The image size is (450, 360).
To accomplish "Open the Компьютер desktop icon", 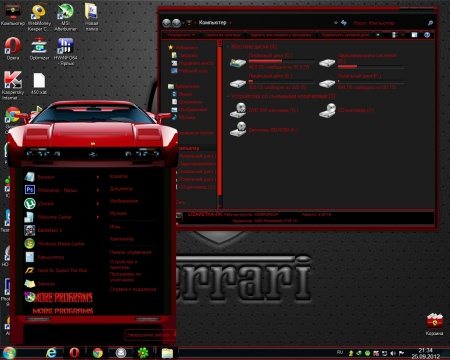I will (12, 15).
